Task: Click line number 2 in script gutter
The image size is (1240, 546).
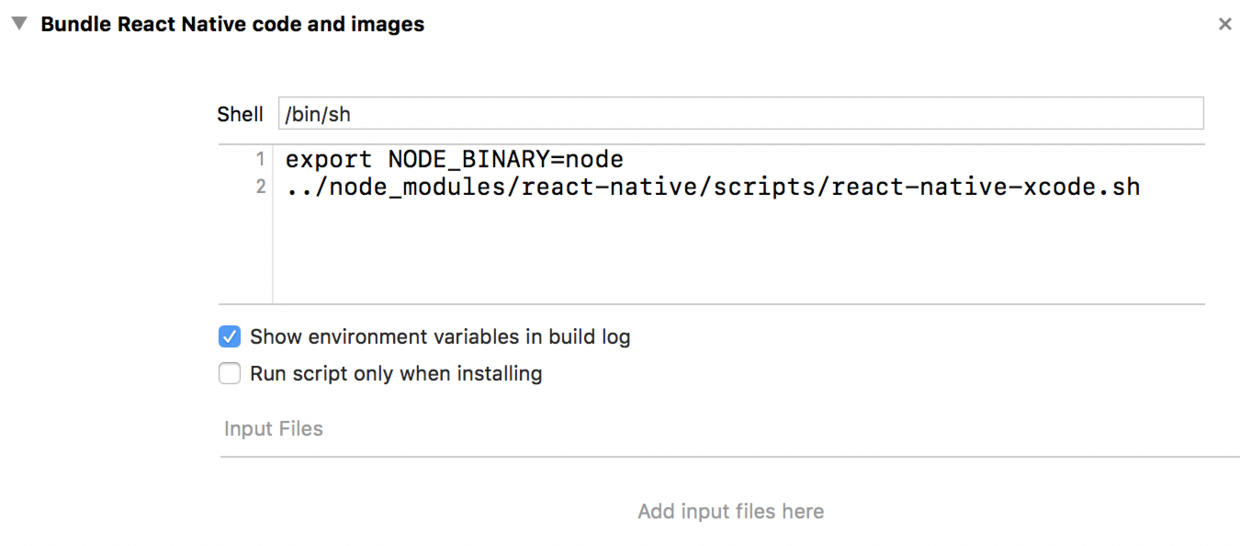Action: click(260, 187)
